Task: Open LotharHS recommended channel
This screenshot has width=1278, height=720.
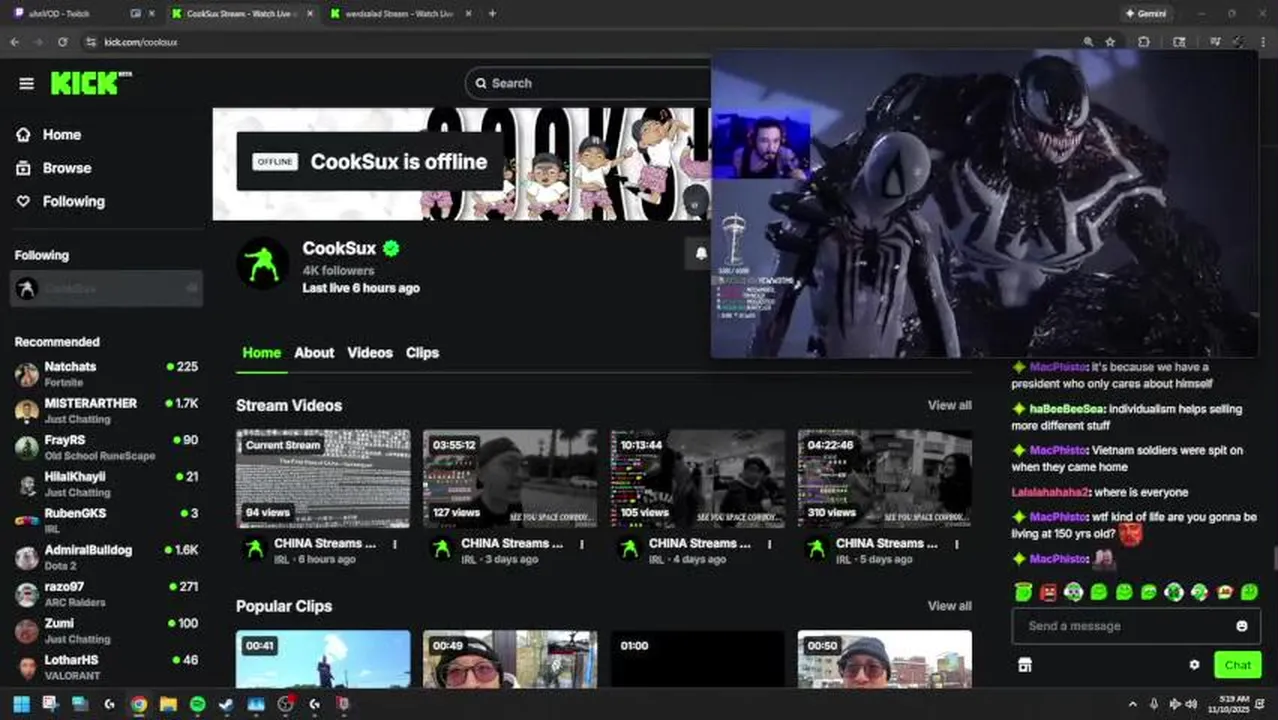Action: click(107, 667)
